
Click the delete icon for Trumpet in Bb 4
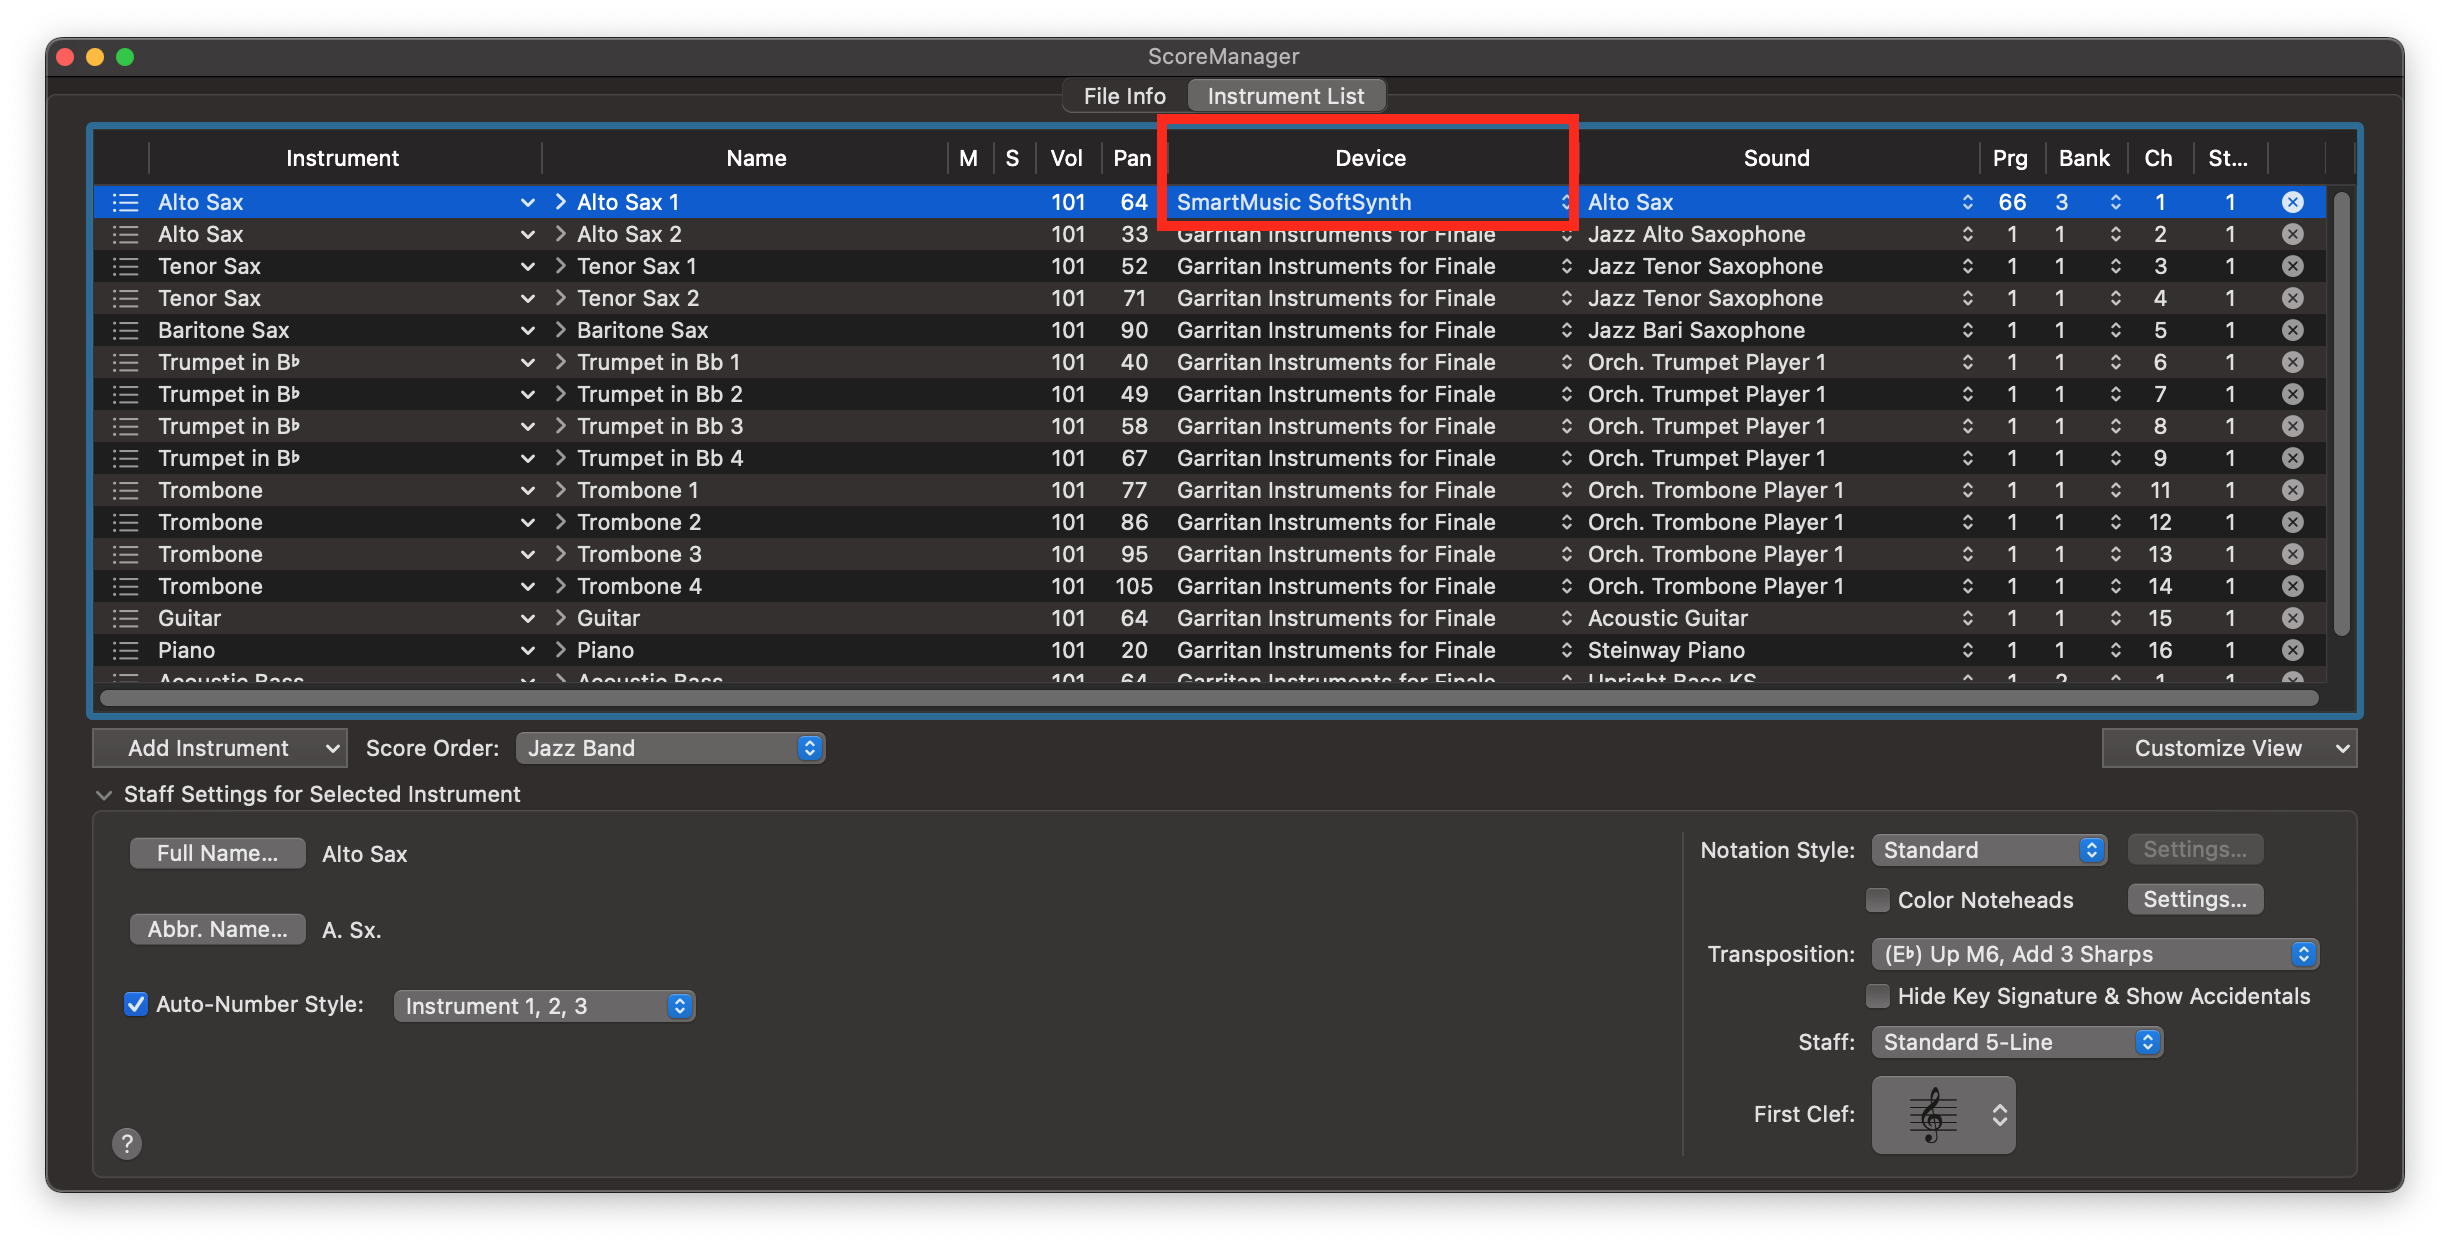point(2293,458)
